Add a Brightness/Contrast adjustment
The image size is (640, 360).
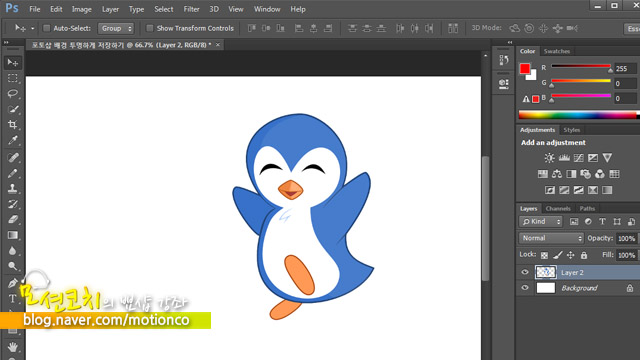tap(549, 158)
